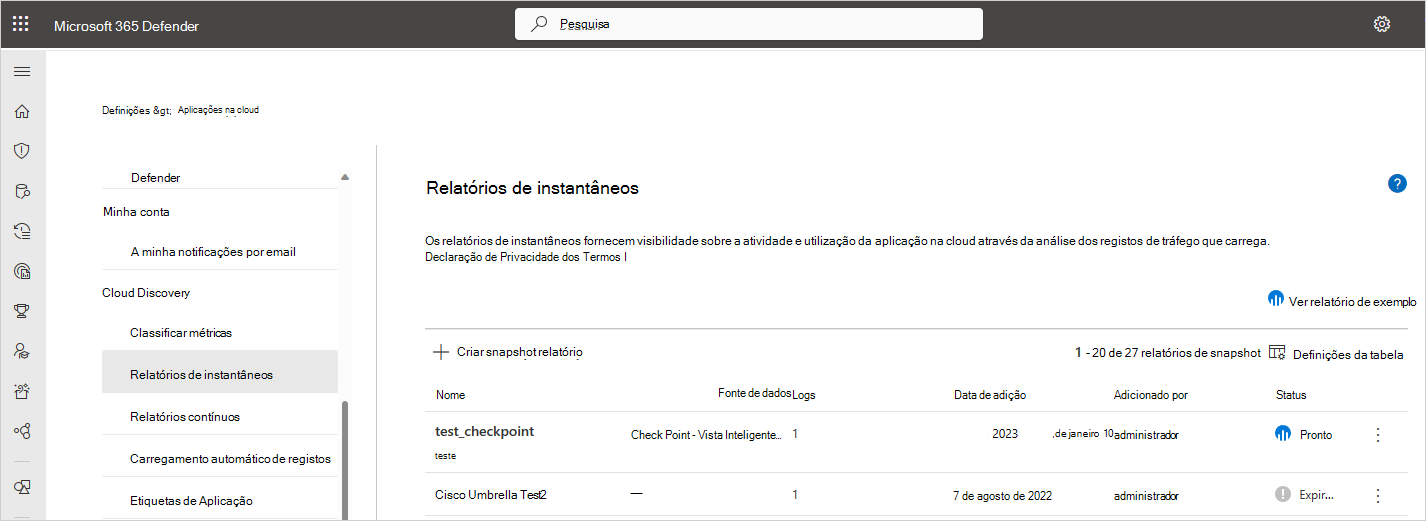Click the 7 de agosto de 2022 date

coord(1002,495)
